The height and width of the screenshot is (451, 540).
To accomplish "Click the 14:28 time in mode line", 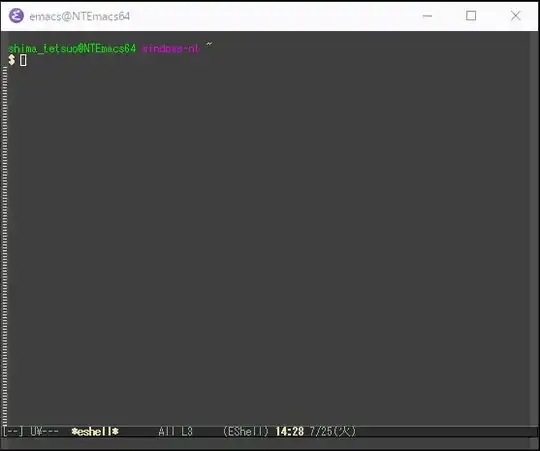I will [x=290, y=431].
